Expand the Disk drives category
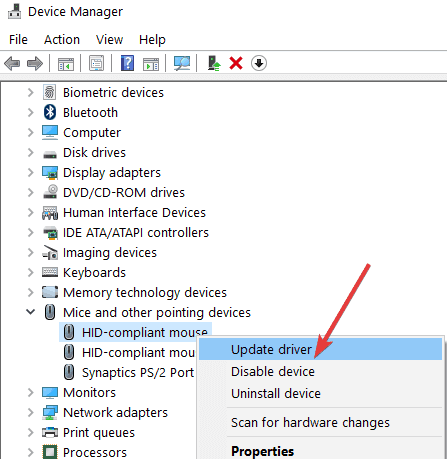 (x=31, y=152)
